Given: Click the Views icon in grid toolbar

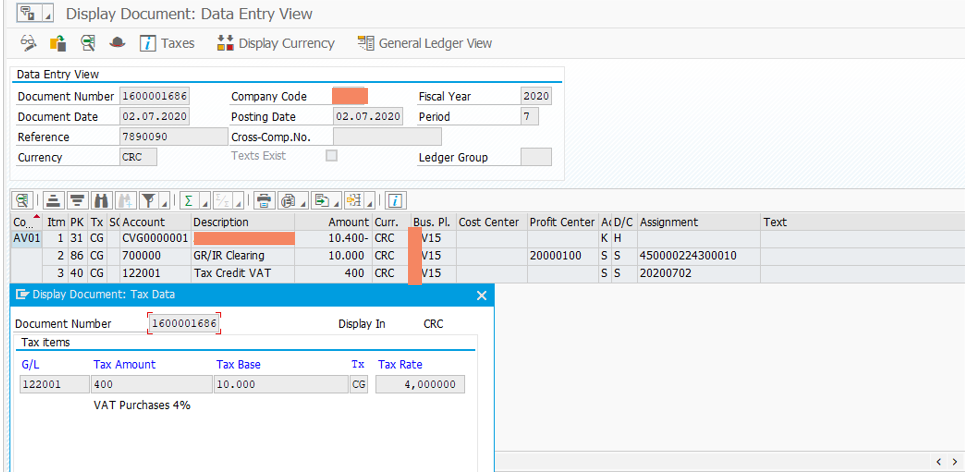Looking at the screenshot, I should [287, 201].
